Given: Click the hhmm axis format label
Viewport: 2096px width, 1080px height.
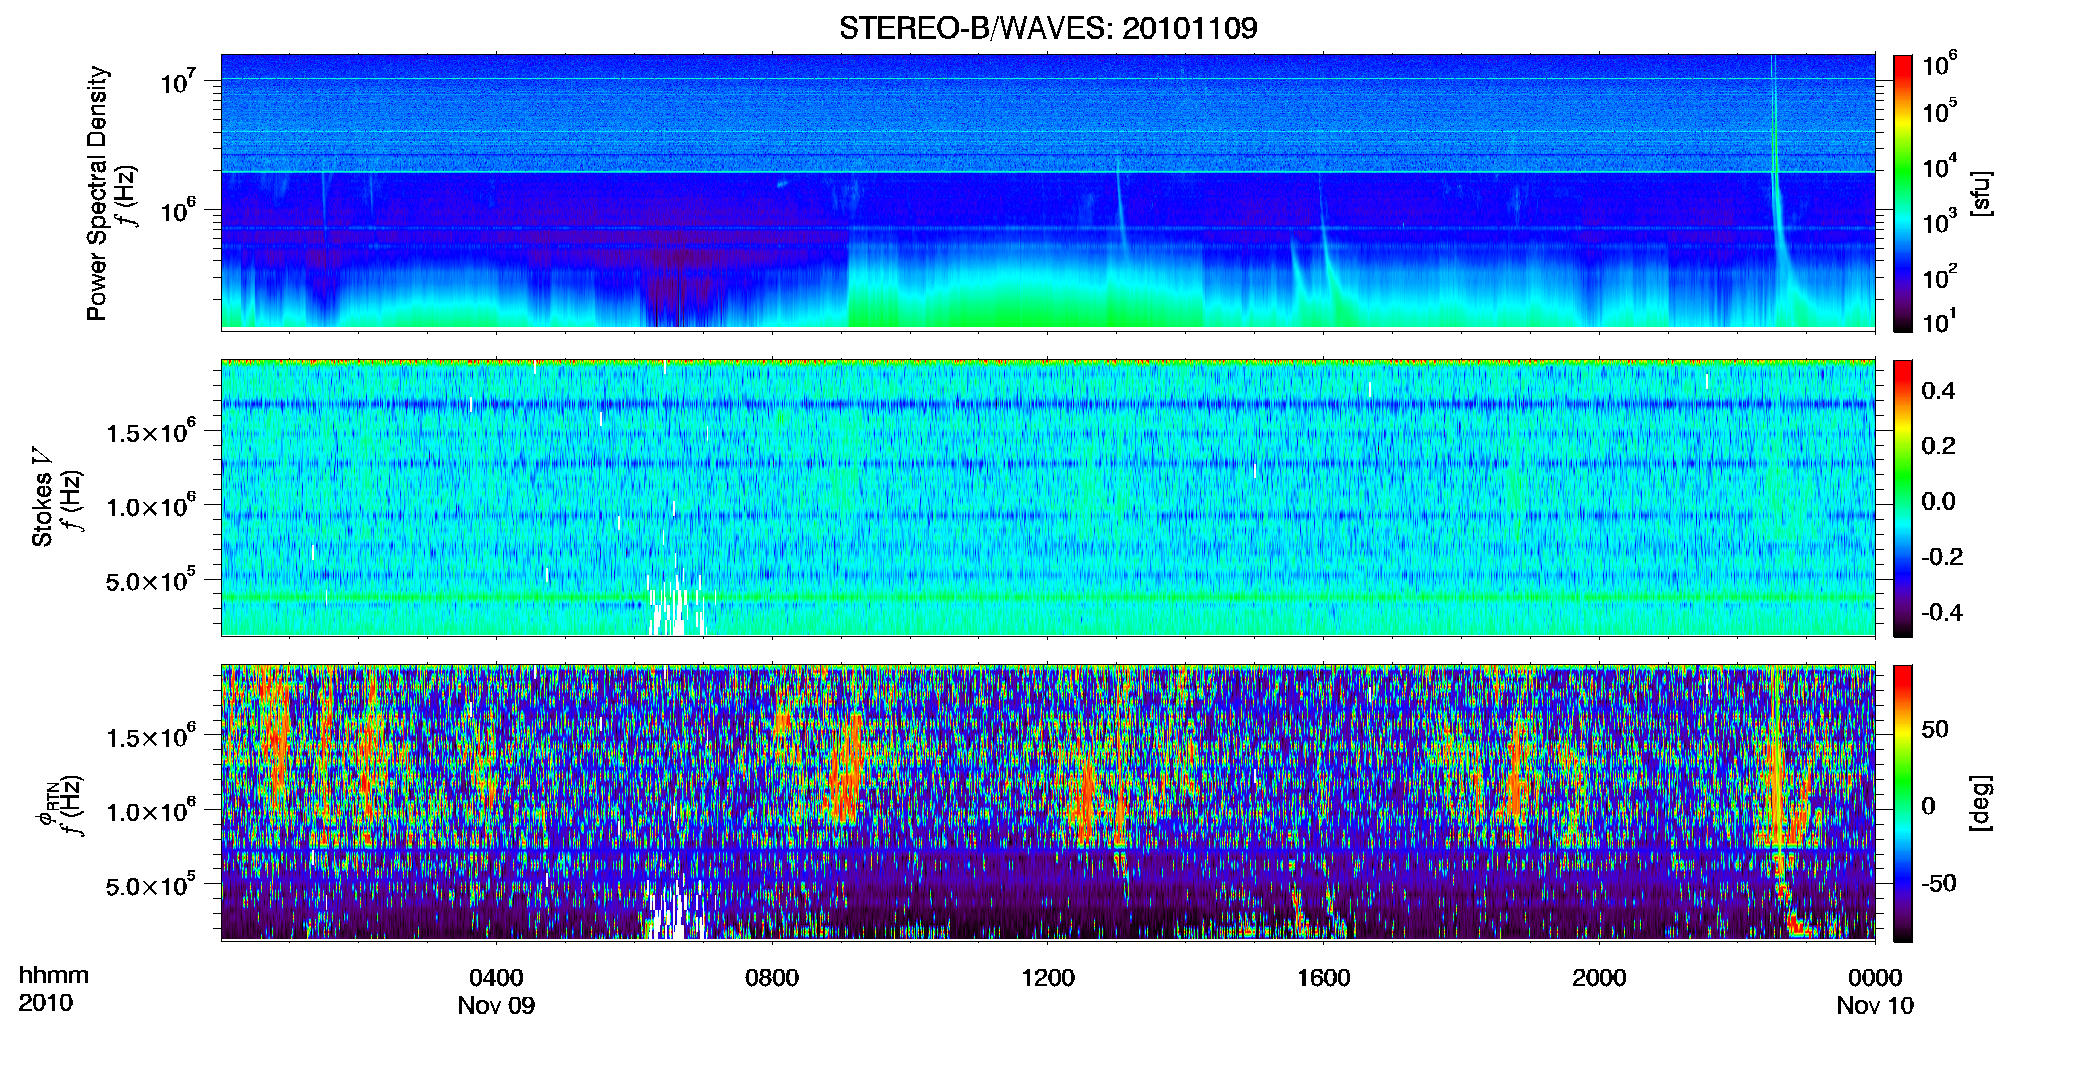Looking at the screenshot, I should (x=54, y=976).
